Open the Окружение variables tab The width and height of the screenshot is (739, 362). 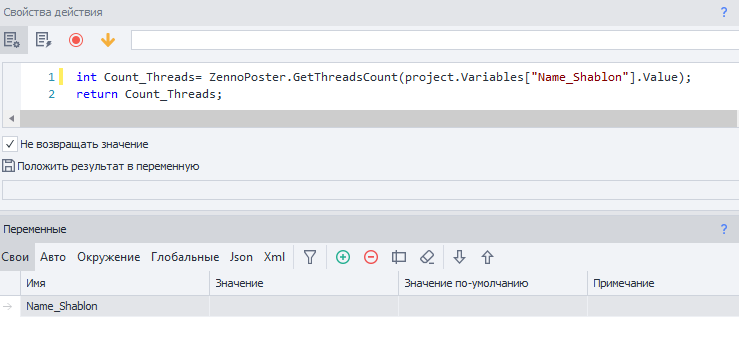coord(109,257)
